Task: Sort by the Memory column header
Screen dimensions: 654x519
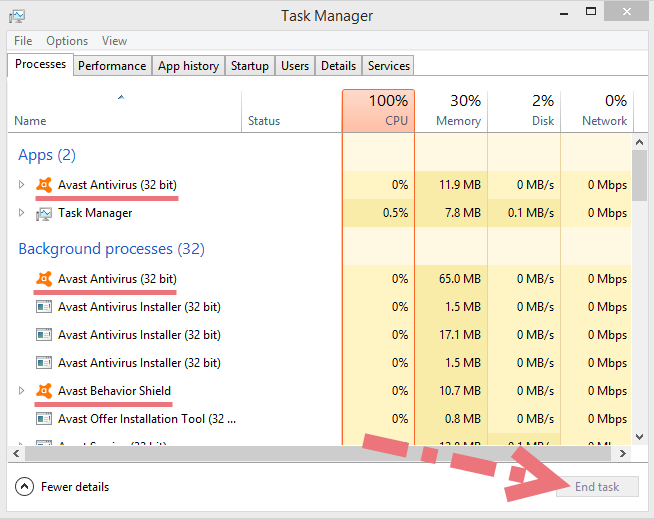Action: 451,112
